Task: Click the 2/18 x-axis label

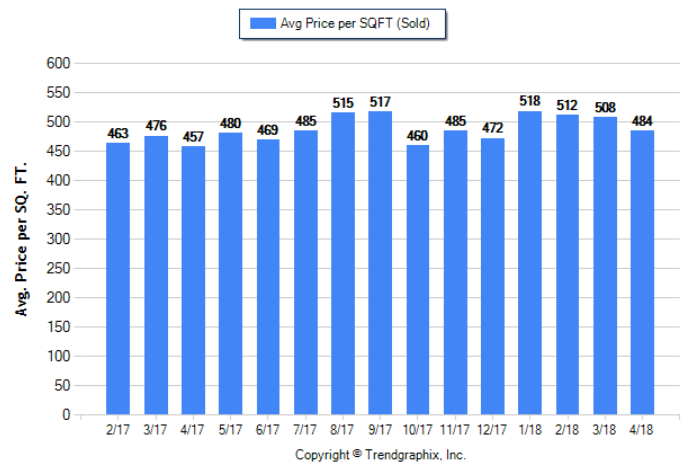Action: pyautogui.click(x=567, y=430)
